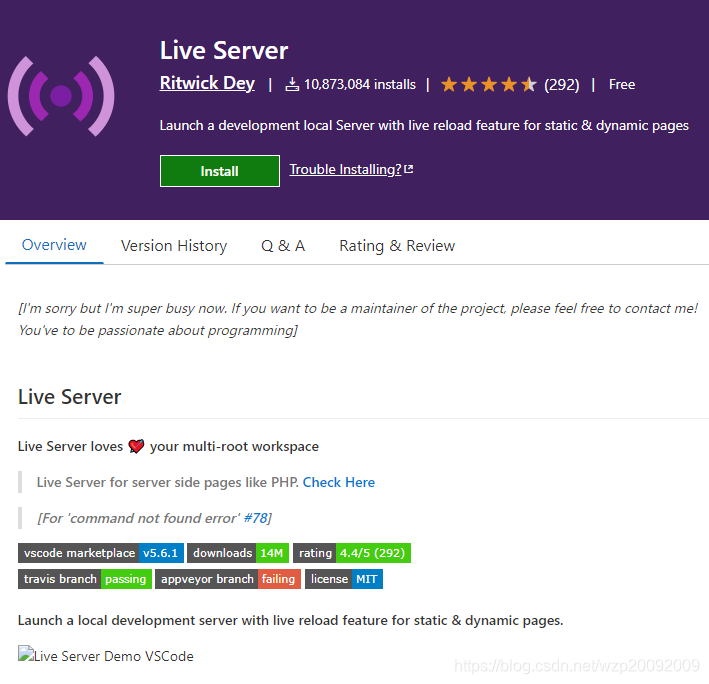Click the Live Server title in header
Screen dimensions: 709x684
tap(224, 50)
